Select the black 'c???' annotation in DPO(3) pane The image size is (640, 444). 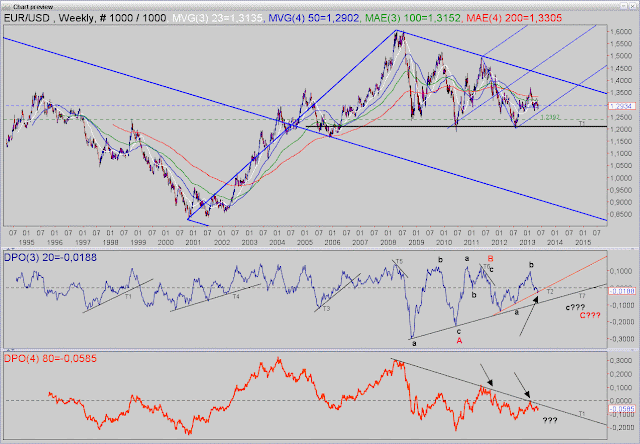coord(575,307)
